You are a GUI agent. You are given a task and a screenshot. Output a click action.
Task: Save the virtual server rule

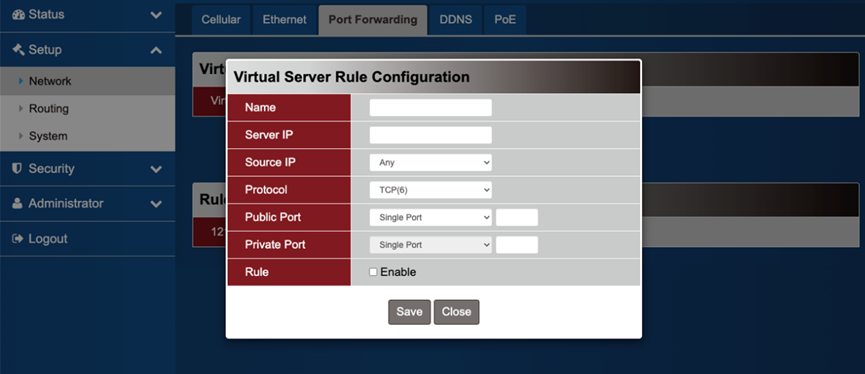(x=409, y=312)
